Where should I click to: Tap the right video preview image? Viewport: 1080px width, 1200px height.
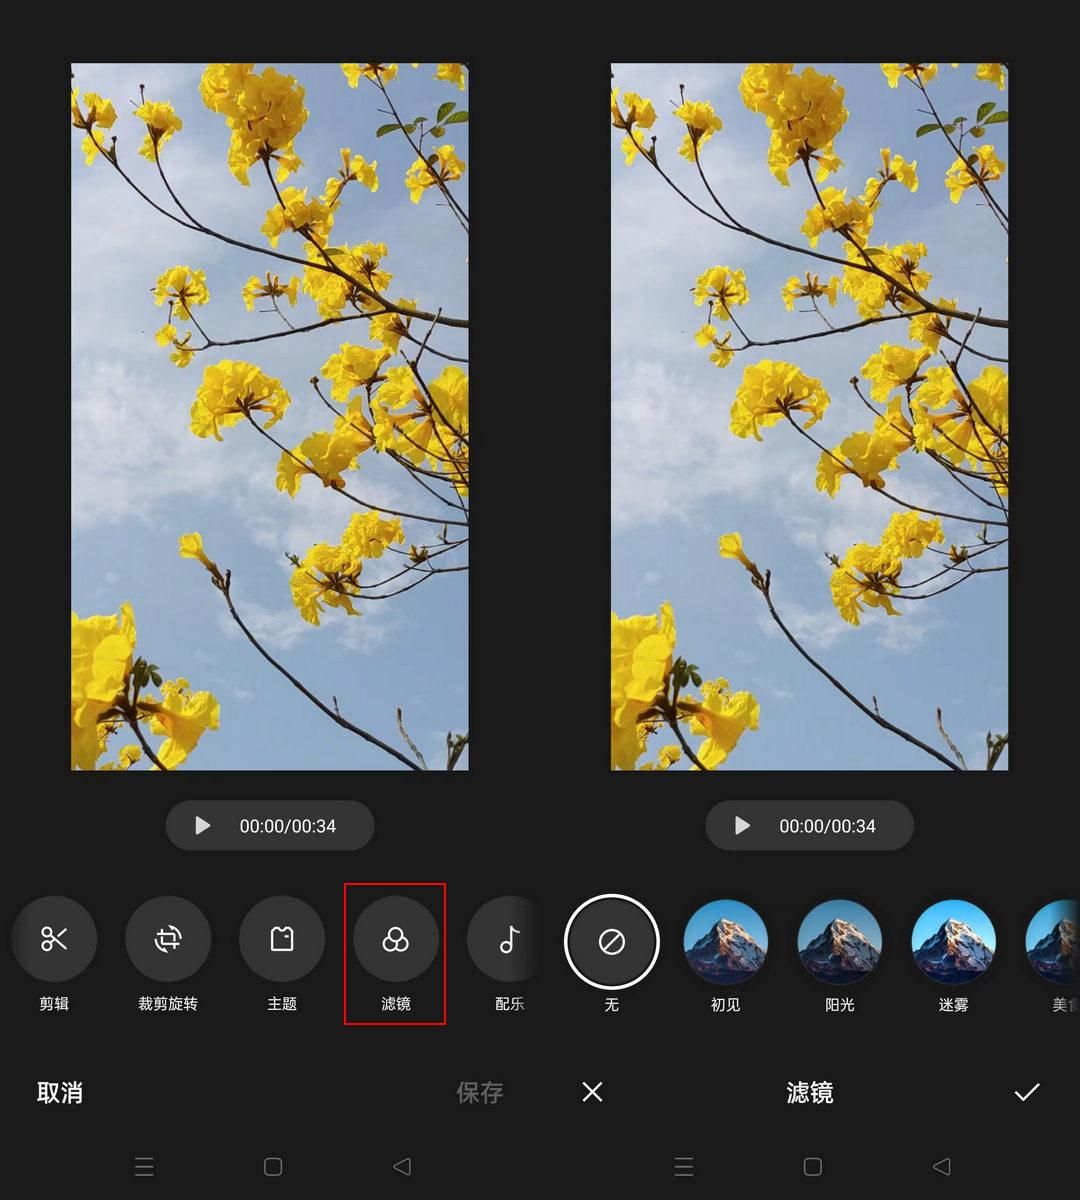click(810, 417)
